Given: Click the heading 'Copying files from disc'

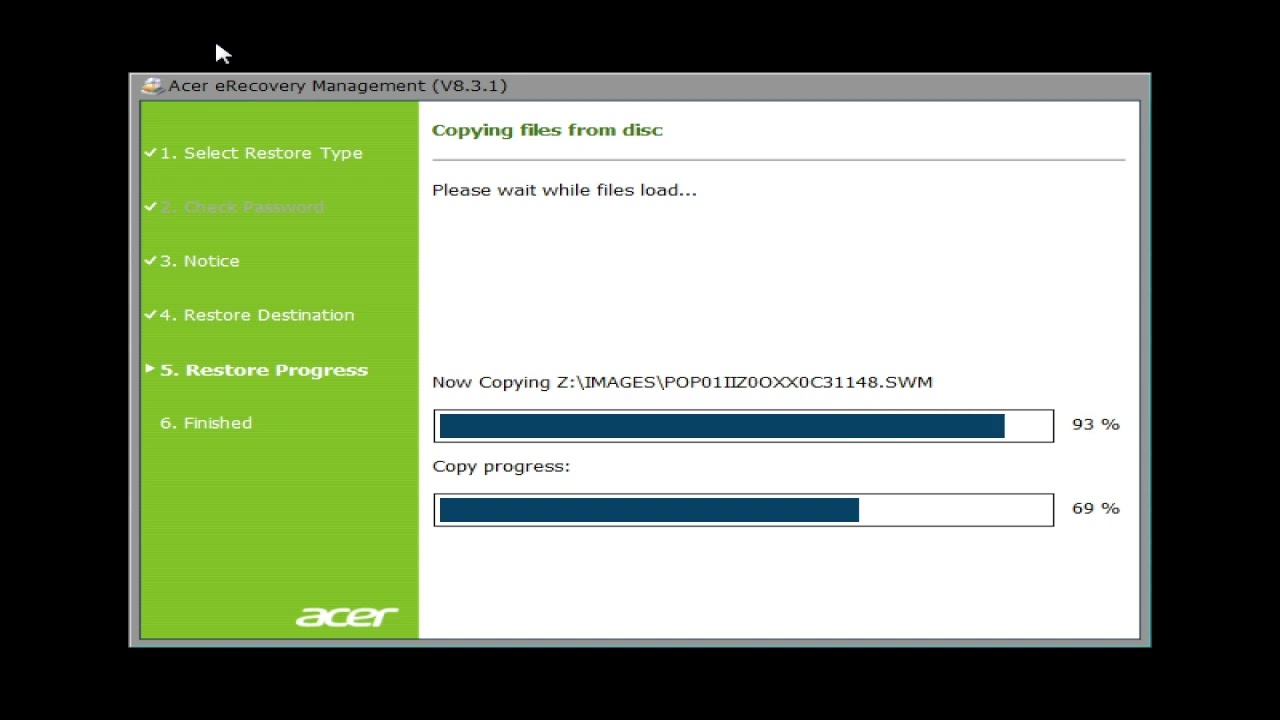Looking at the screenshot, I should [x=547, y=130].
